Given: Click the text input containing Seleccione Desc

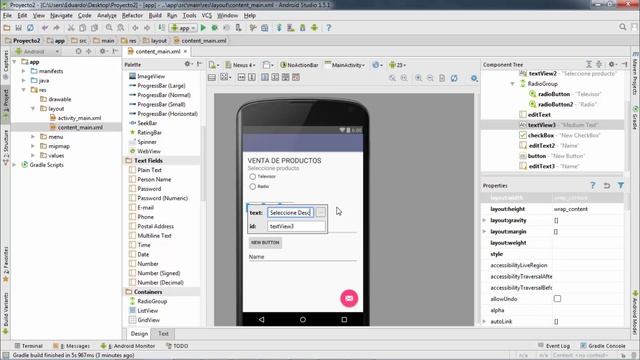Looking at the screenshot, I should click(290, 212).
